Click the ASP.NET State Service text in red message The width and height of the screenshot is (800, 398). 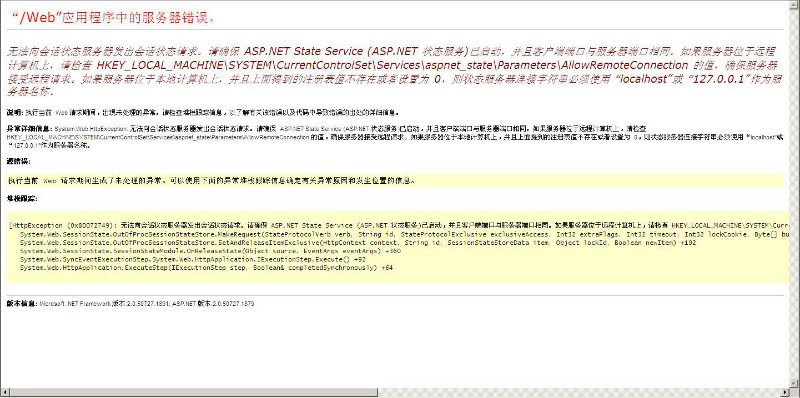(x=305, y=52)
